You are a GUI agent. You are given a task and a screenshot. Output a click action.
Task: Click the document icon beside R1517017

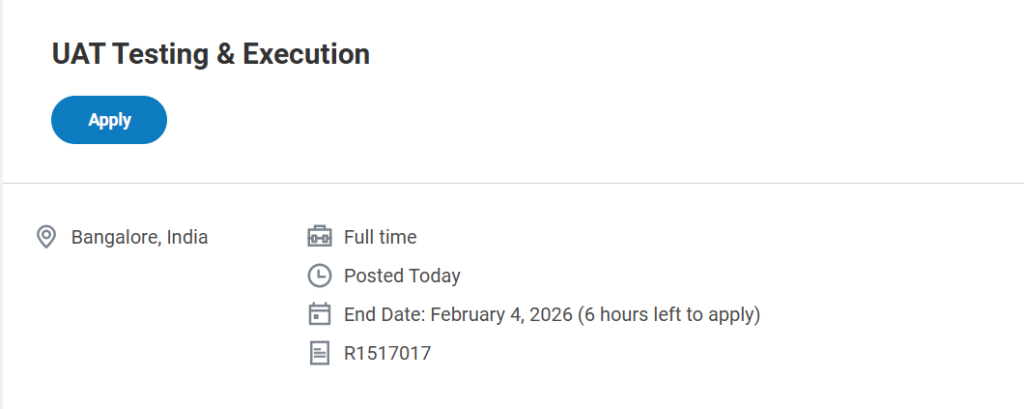coord(318,352)
